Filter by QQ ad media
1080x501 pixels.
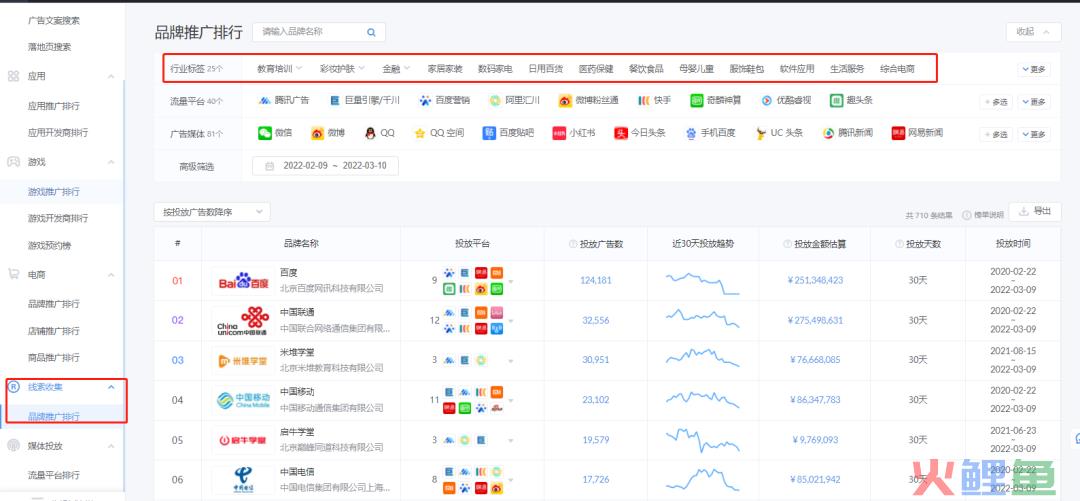pyautogui.click(x=380, y=133)
